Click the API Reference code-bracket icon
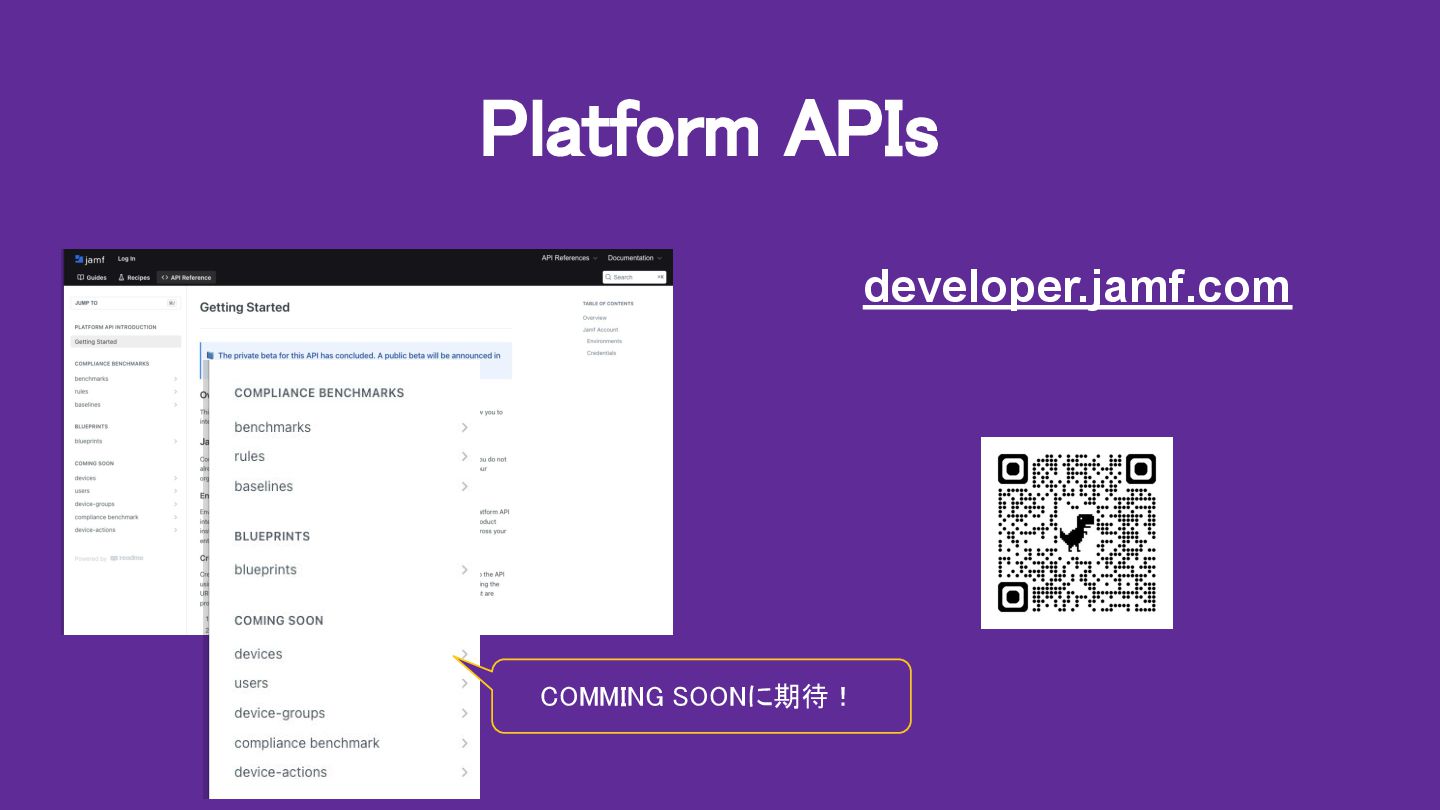1440x810 pixels. pos(165,278)
